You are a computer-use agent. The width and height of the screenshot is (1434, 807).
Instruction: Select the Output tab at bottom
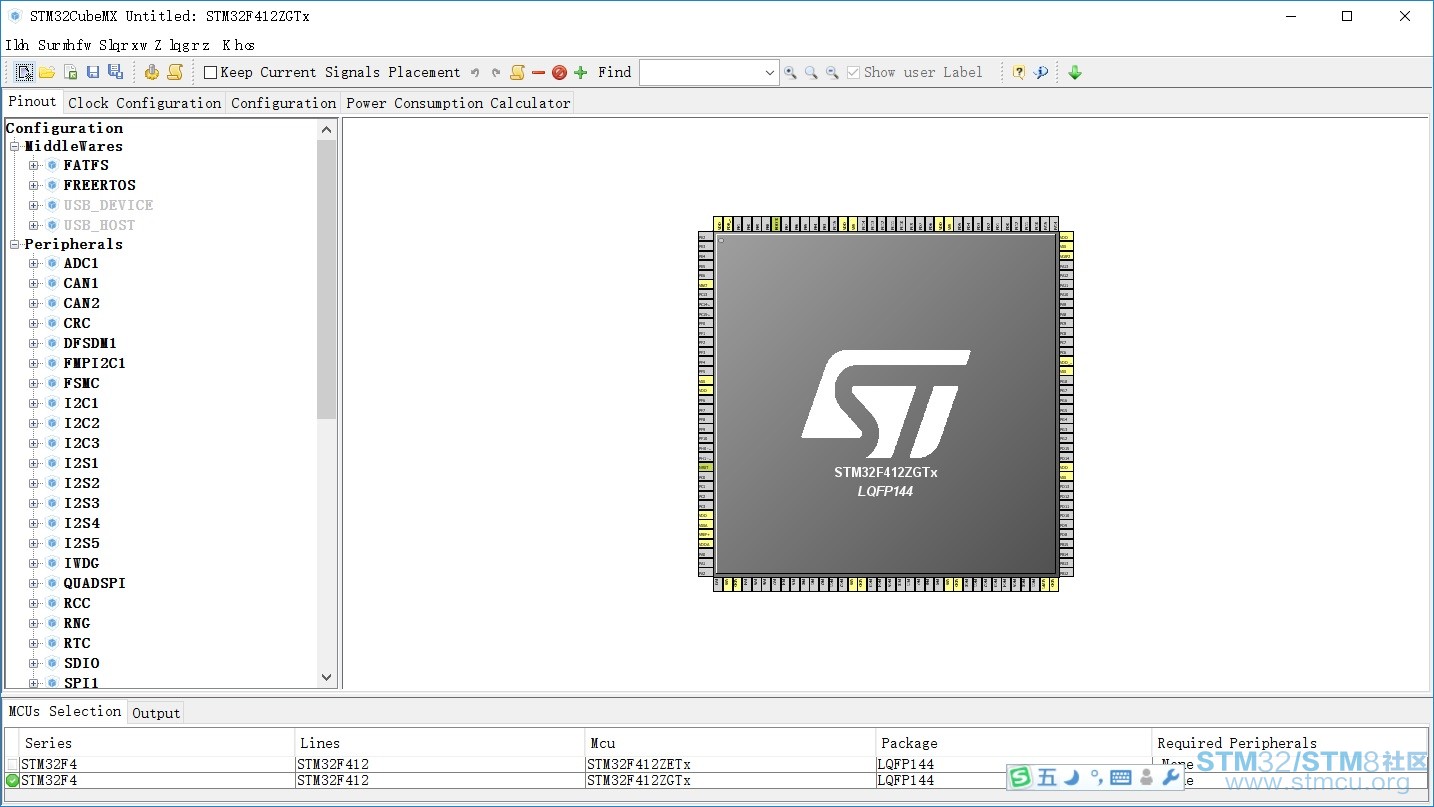click(156, 713)
